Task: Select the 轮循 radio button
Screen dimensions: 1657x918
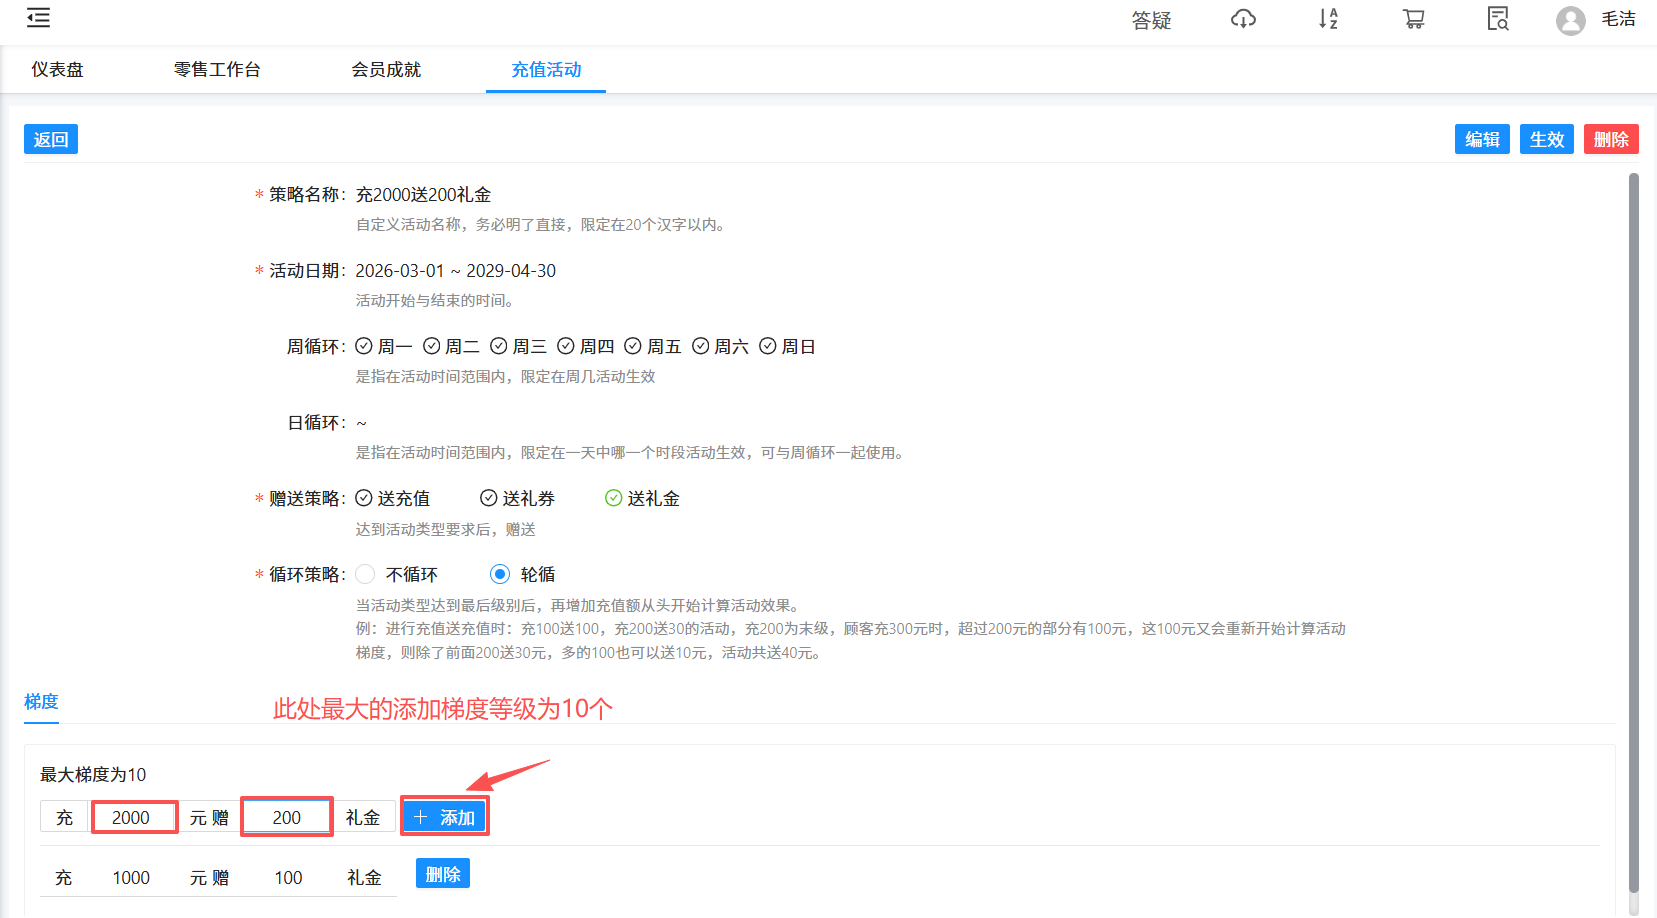Action: coord(500,574)
